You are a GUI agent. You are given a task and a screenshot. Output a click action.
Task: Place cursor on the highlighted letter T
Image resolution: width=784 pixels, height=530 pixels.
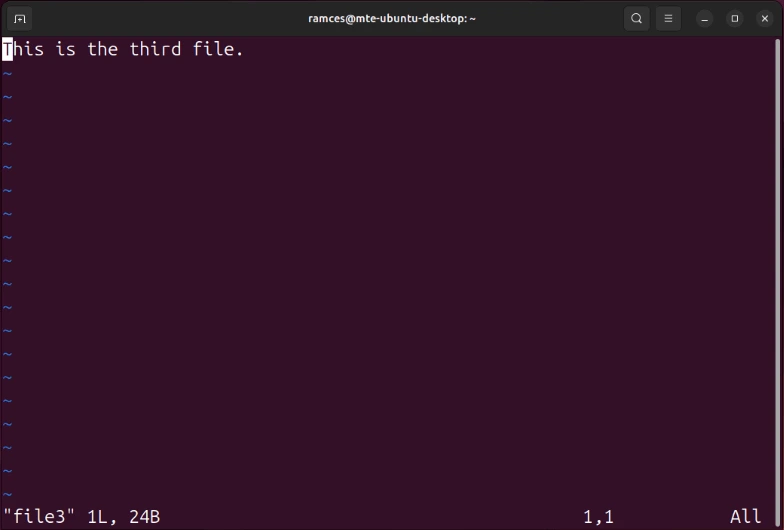[x=8, y=49]
